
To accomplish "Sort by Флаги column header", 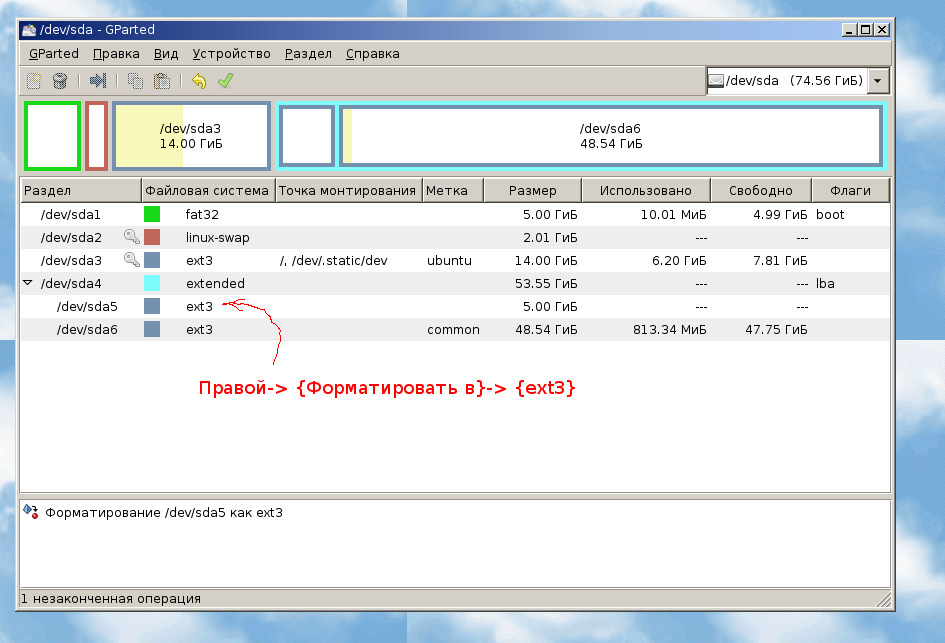I will click(x=850, y=190).
